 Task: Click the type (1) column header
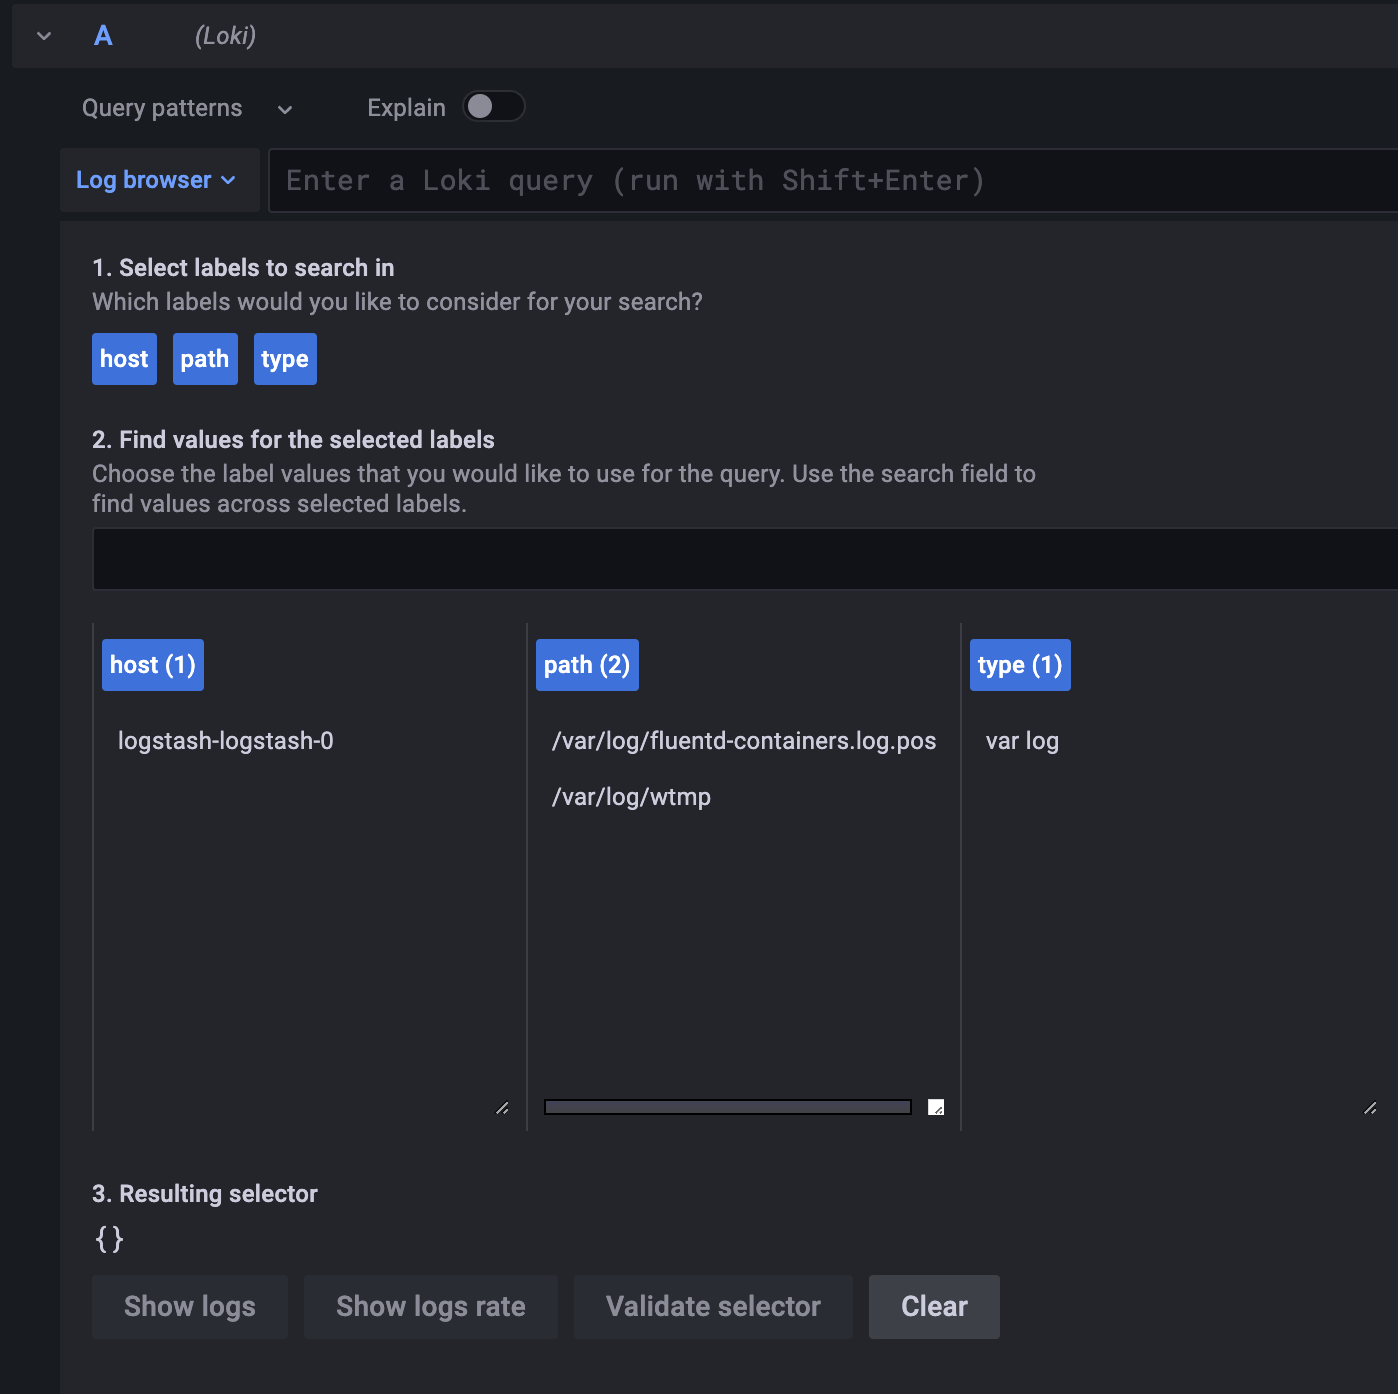click(1020, 664)
